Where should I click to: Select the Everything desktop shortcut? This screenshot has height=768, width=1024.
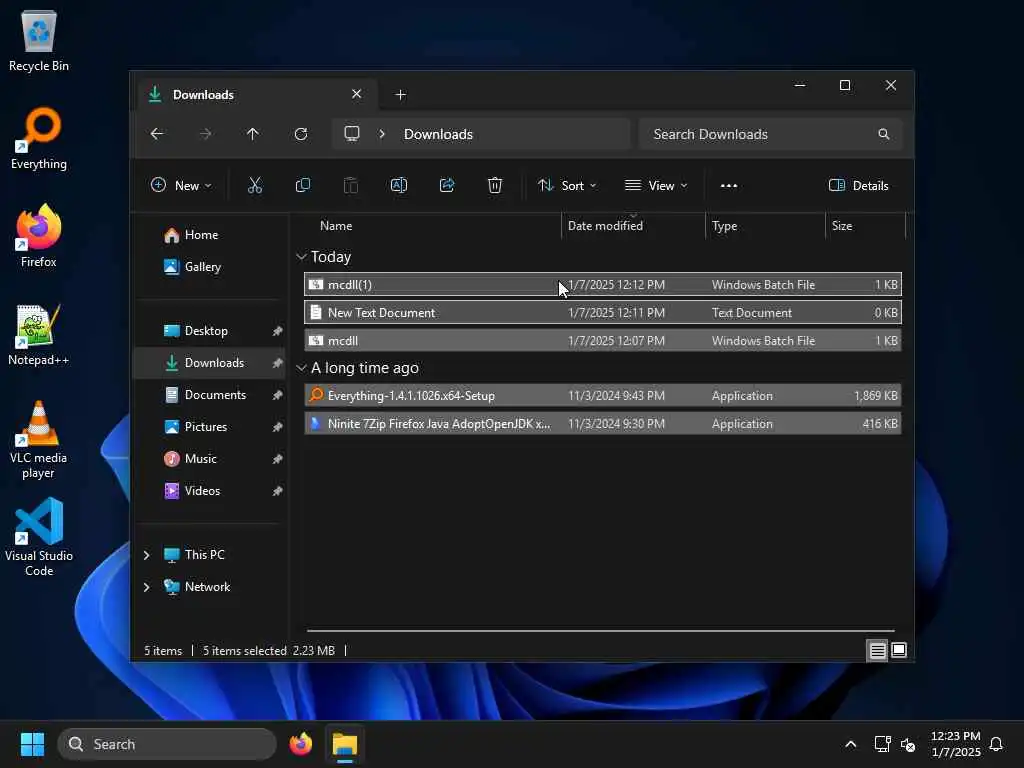(x=39, y=139)
